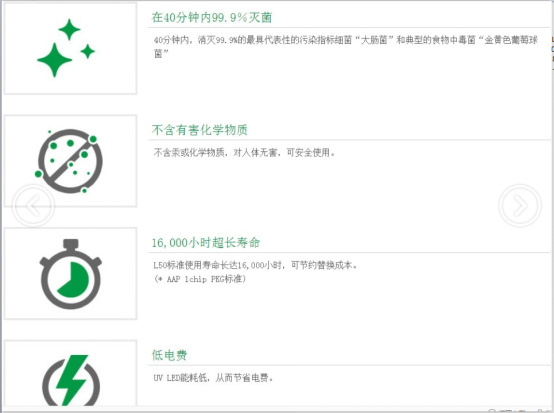Viewport: 554px width, 413px height.
Task: Select the green lightning bolt low-power icon
Action: tap(71, 380)
